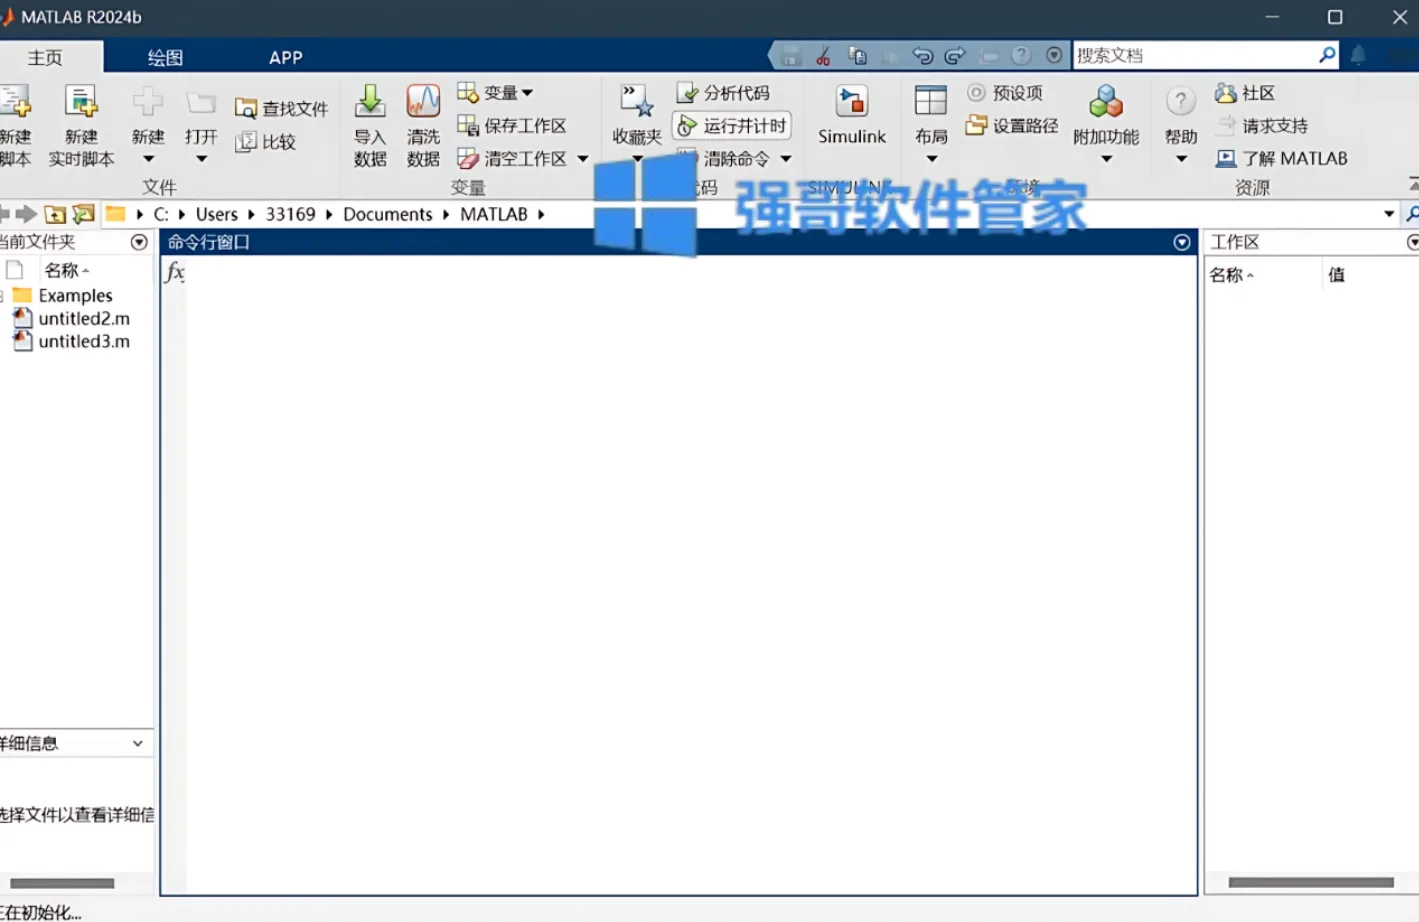Click the Workspace Value (值) column header
This screenshot has height=922, width=1419.
tap(1336, 275)
